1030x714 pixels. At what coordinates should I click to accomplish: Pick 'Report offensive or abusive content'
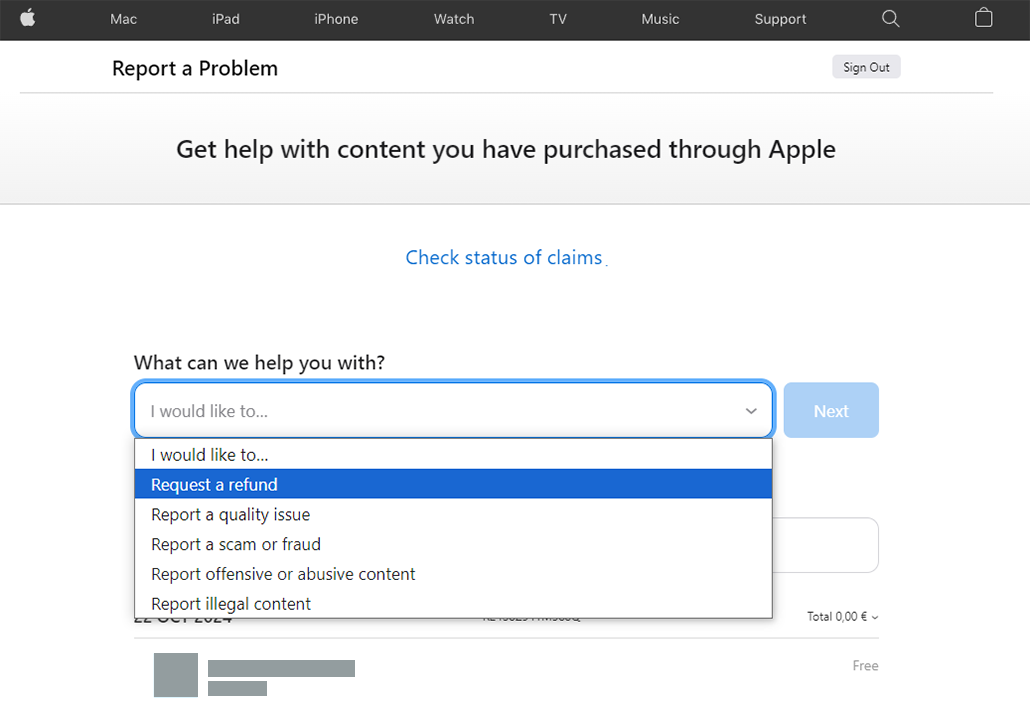453,575
